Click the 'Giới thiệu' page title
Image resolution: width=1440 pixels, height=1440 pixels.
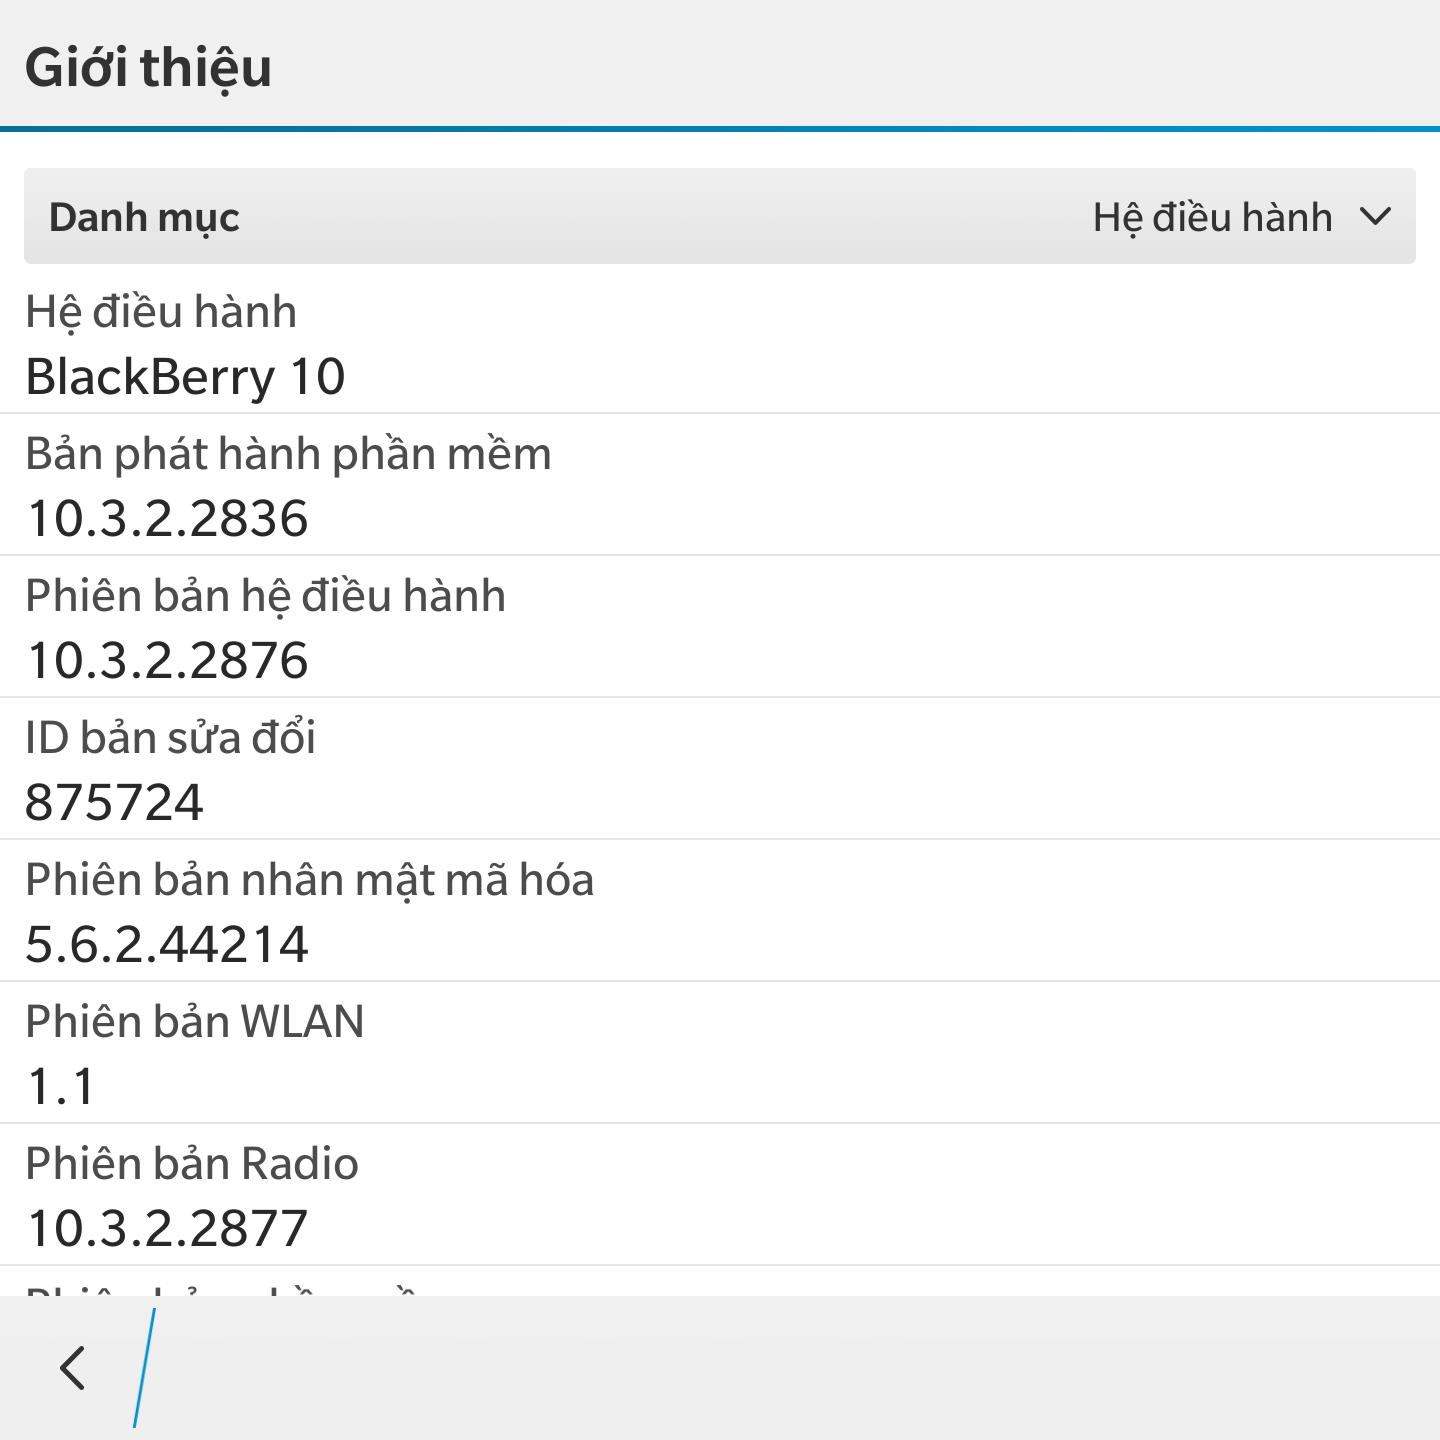coord(148,68)
